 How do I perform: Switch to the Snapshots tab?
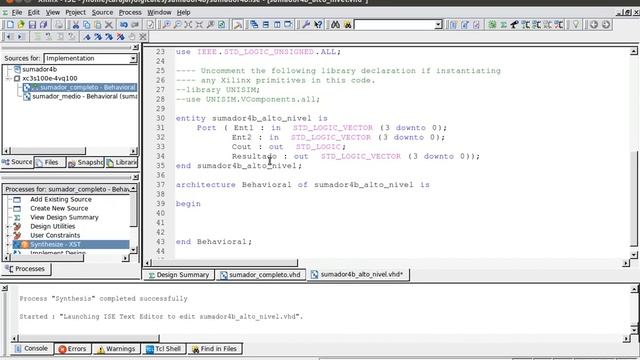tap(85, 162)
